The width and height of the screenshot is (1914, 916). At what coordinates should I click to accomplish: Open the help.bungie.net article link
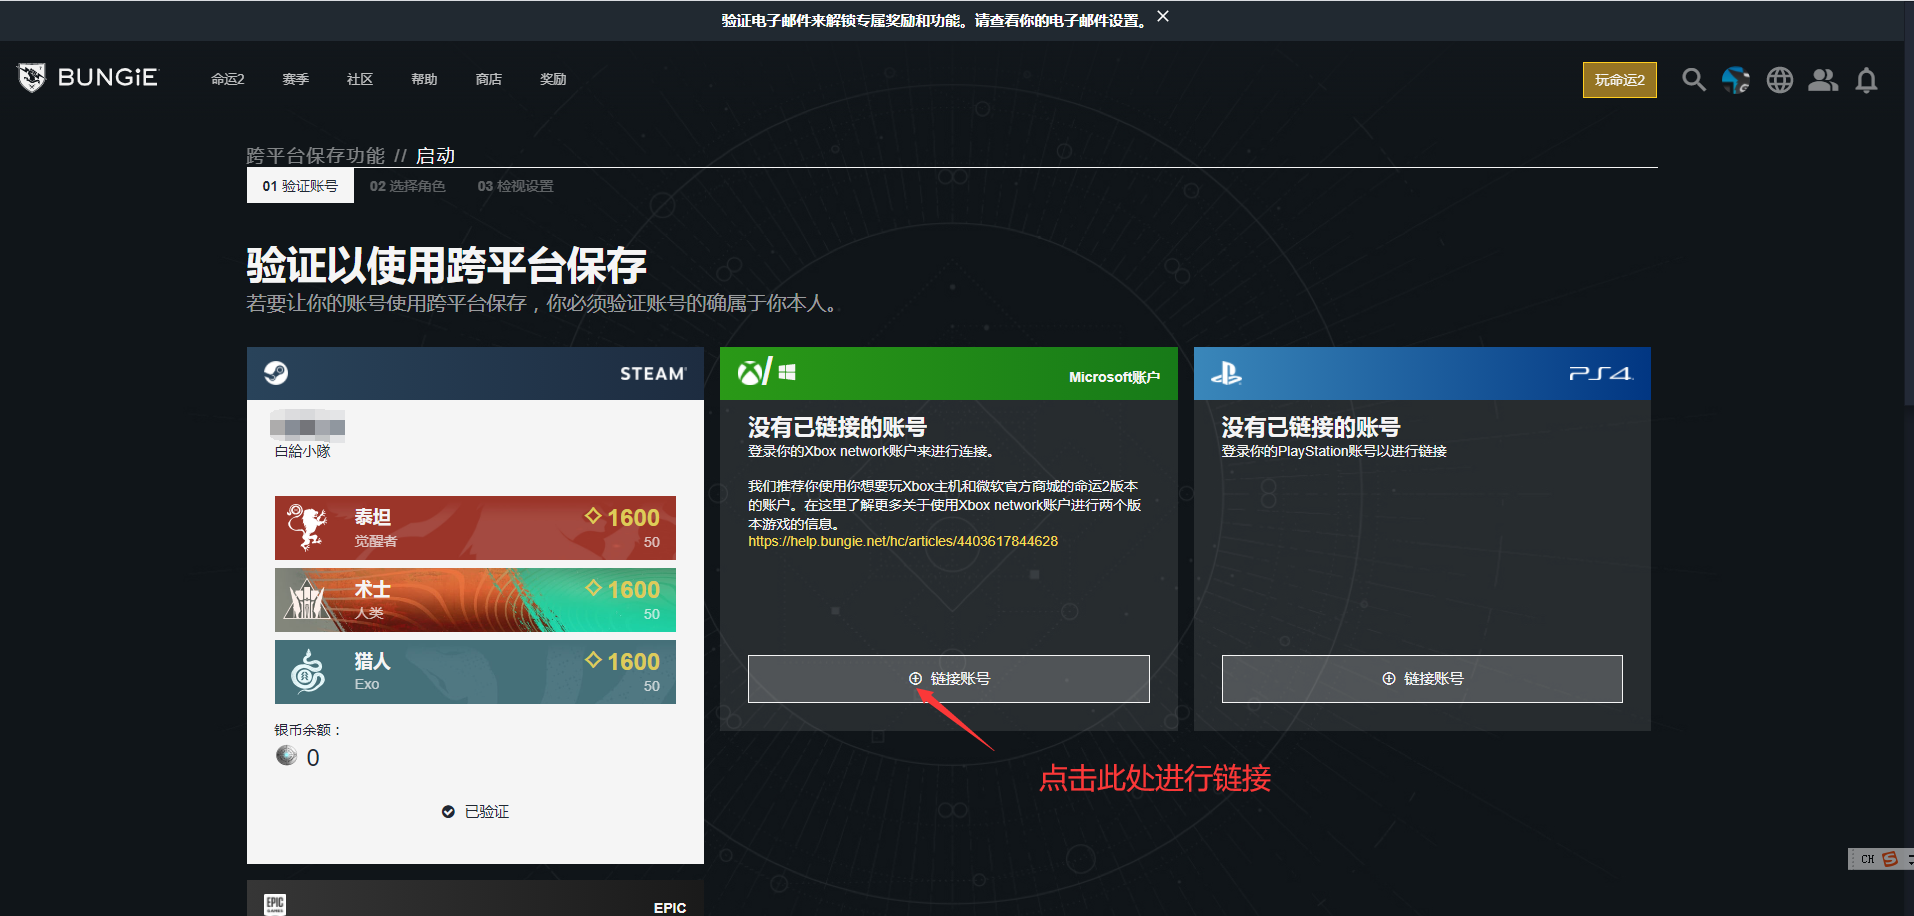coord(902,541)
